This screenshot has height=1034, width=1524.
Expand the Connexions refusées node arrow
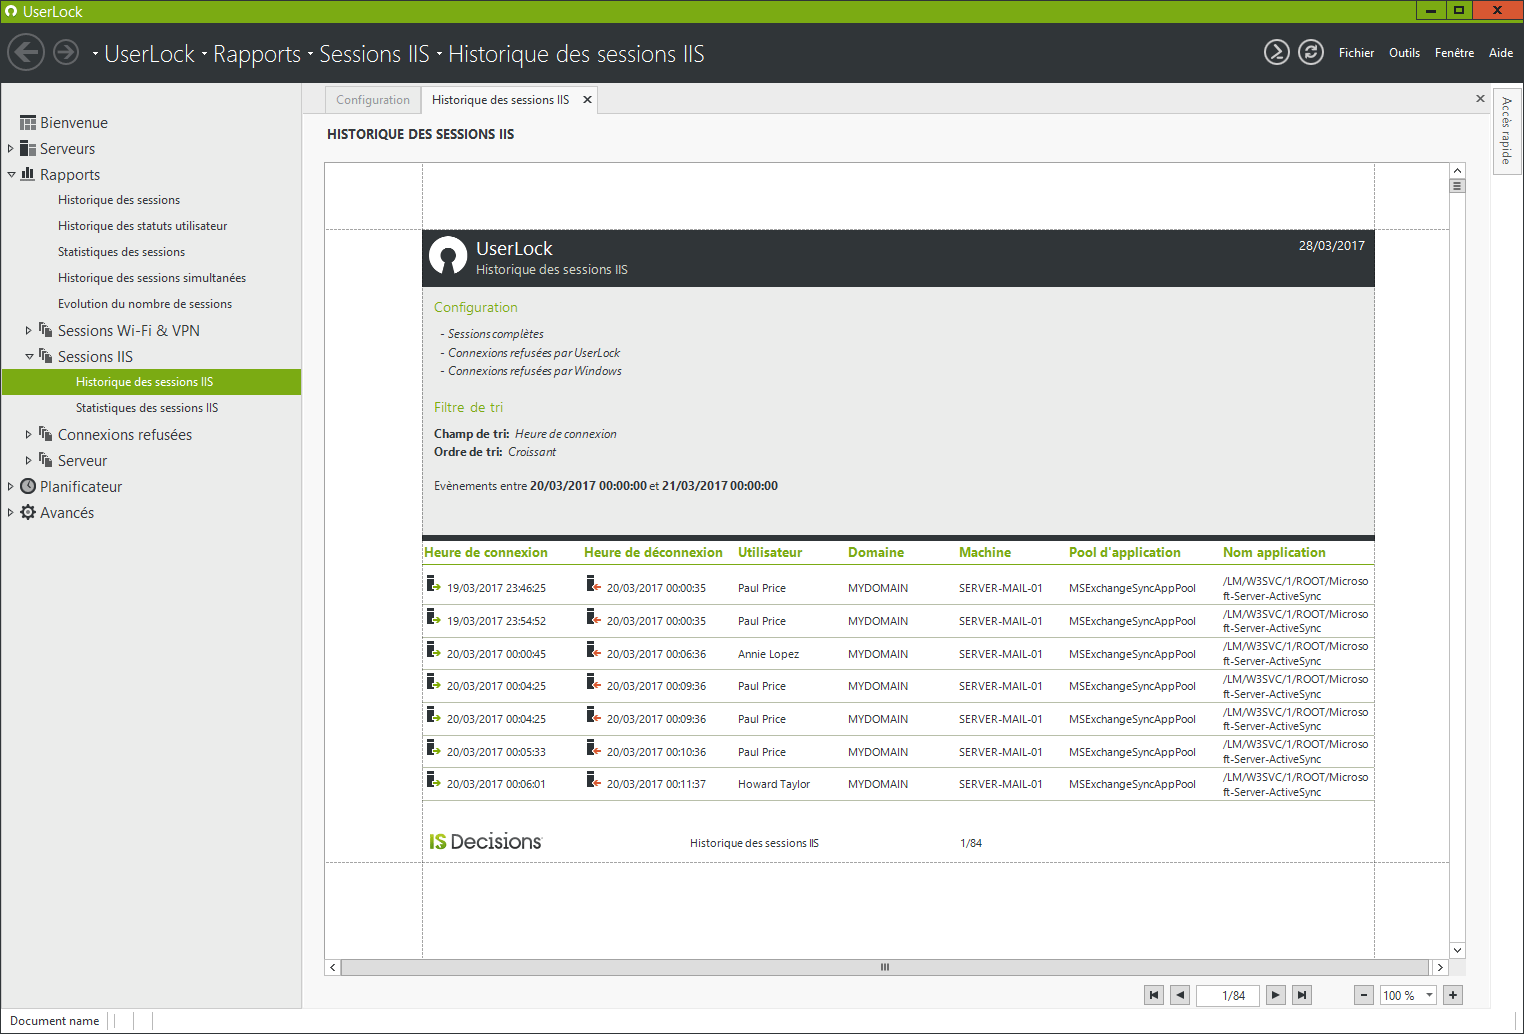pos(29,435)
